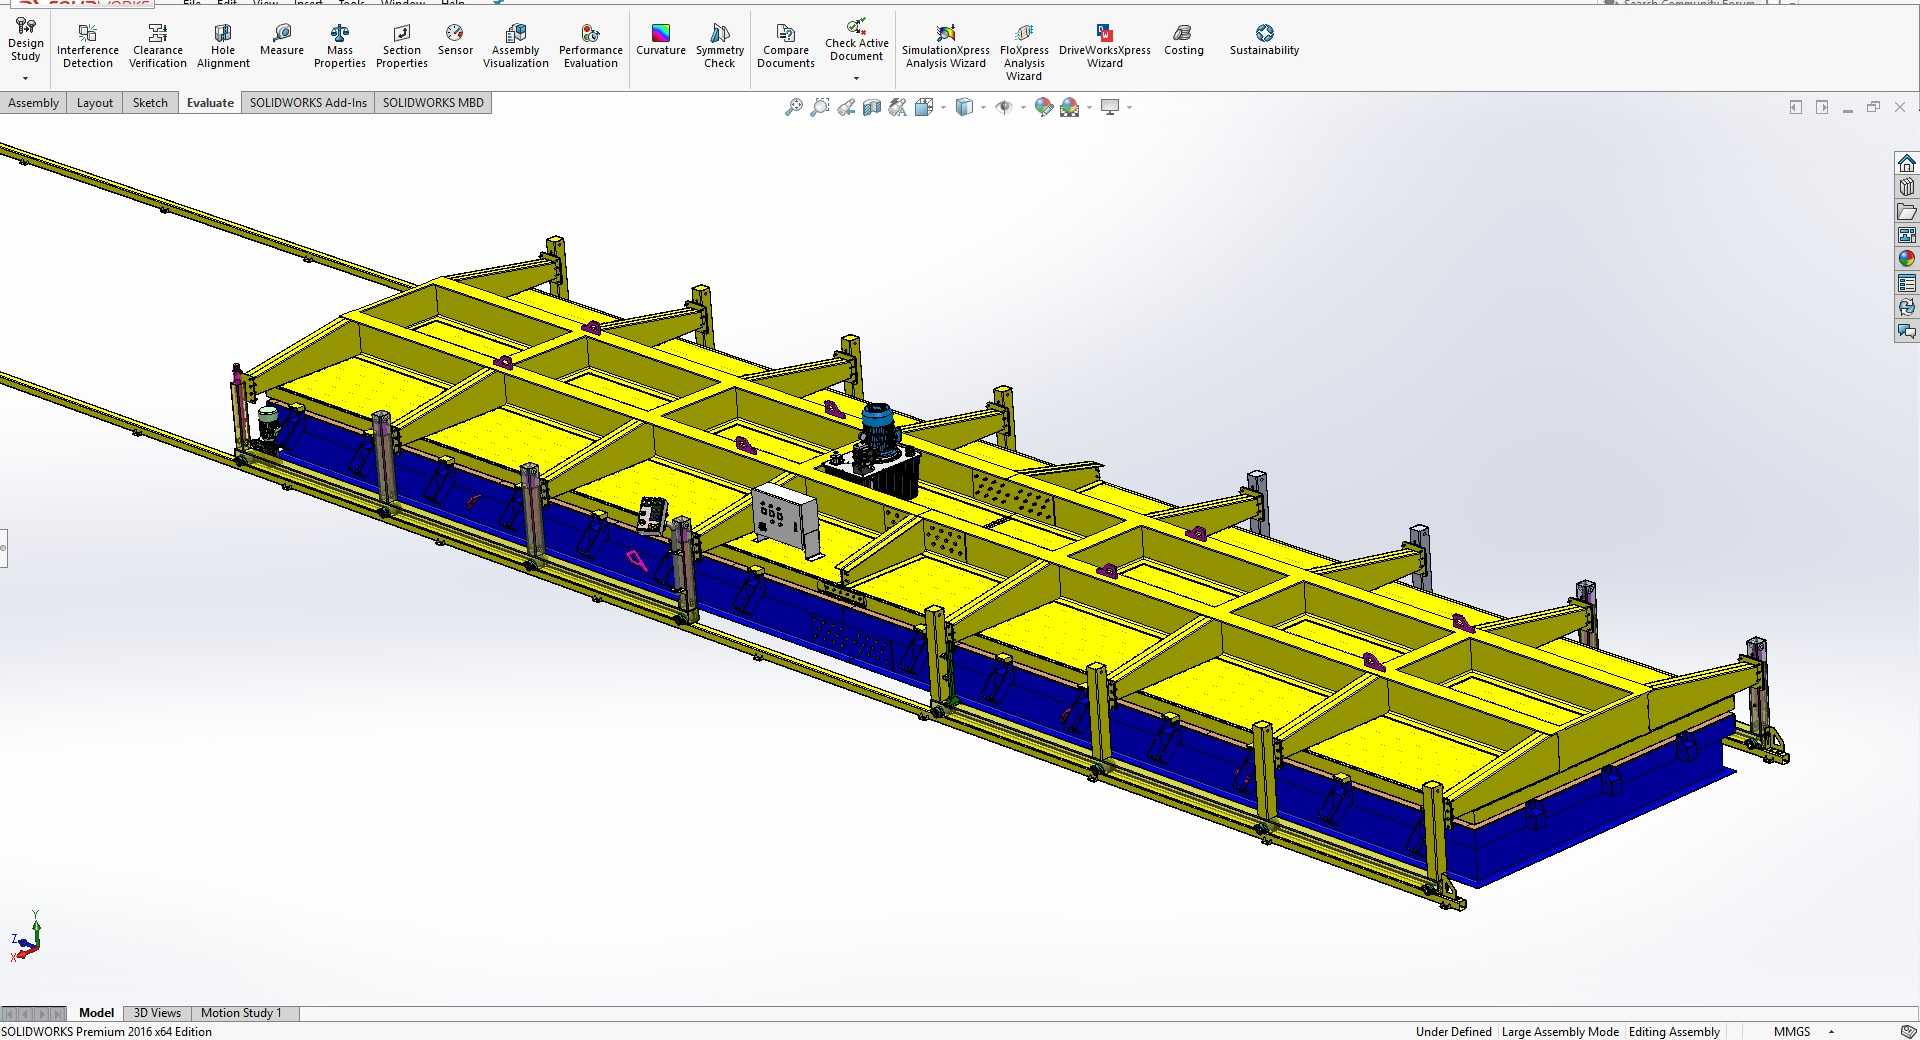
Task: Launch SimulationXpress Analysis Wizard
Action: coord(946,47)
